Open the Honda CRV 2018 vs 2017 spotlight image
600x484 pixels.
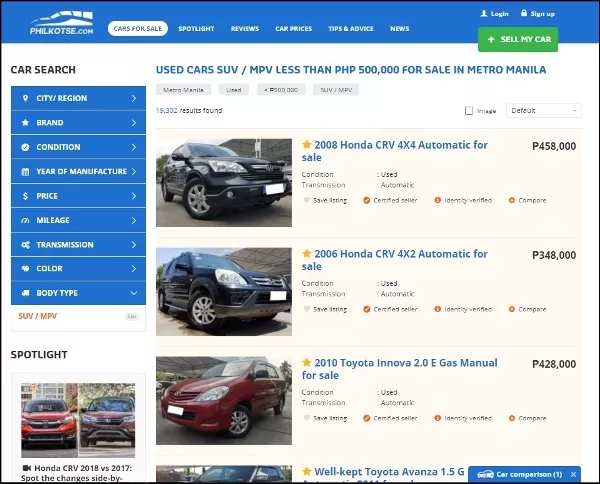pos(78,420)
